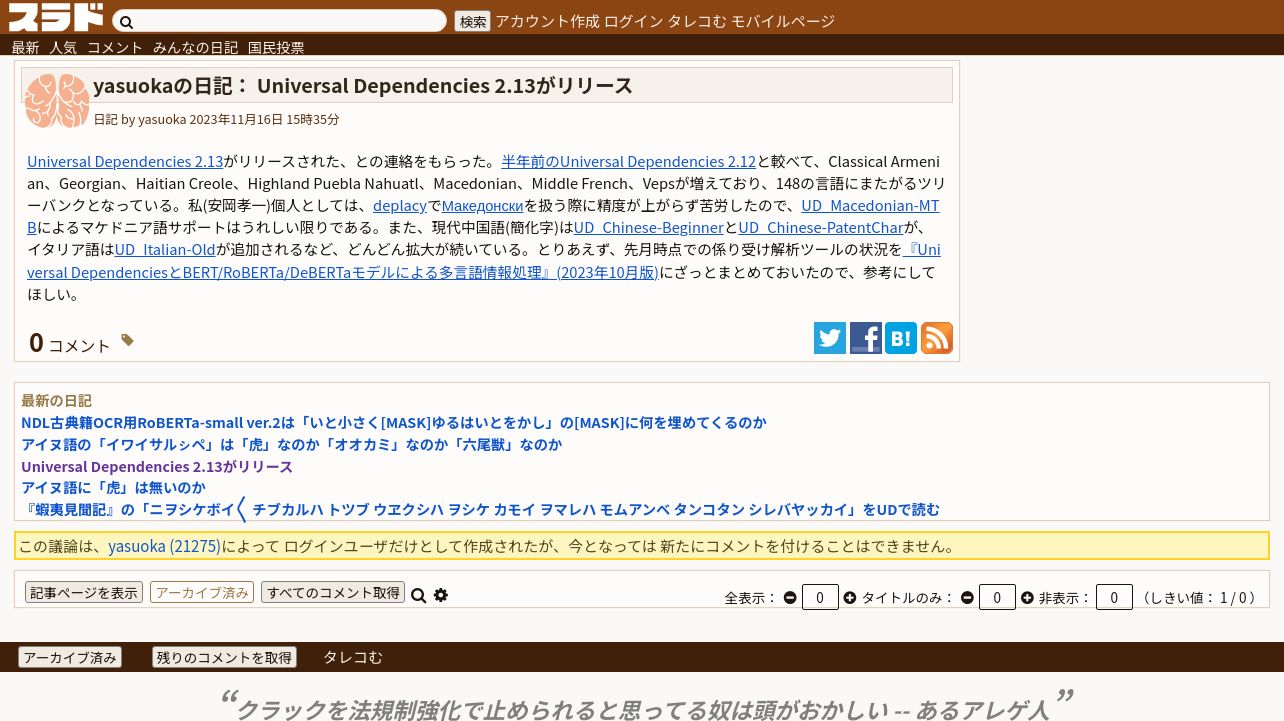Open UD_Italian-Old link
1284x721 pixels.
pyautogui.click(x=165, y=249)
